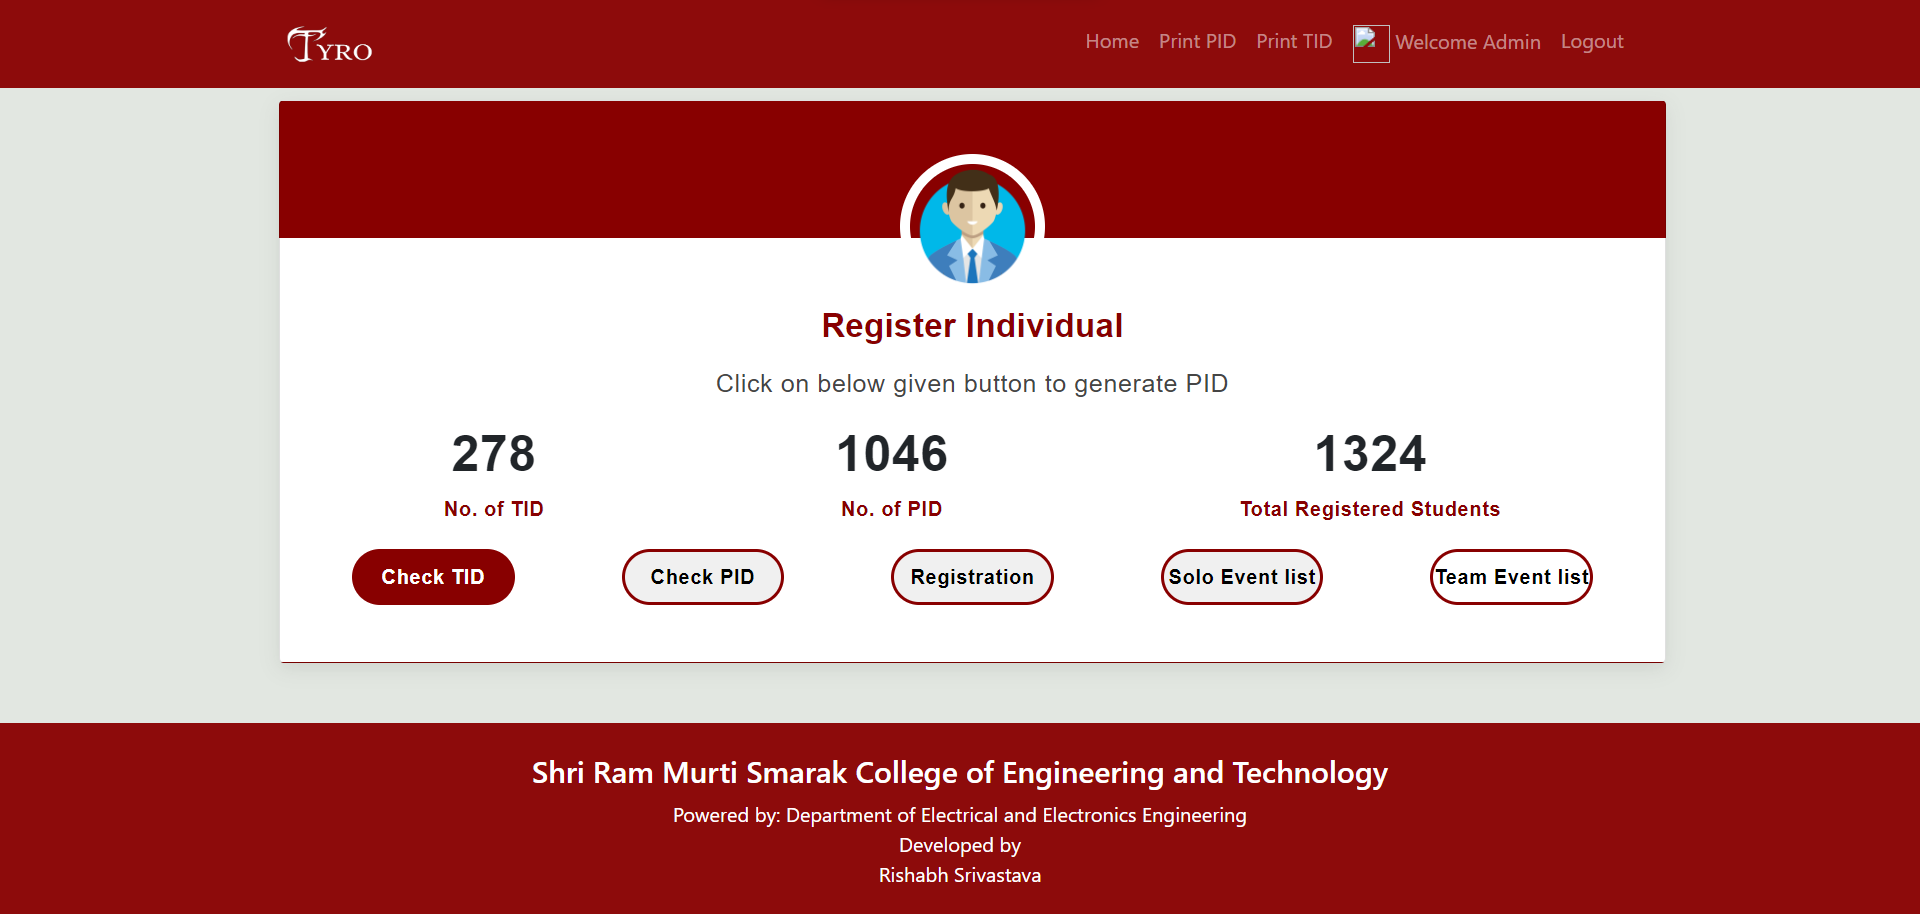Screen dimensions: 1920x914
Task: Click the Total Registered Students count 1324
Action: [x=1370, y=454]
